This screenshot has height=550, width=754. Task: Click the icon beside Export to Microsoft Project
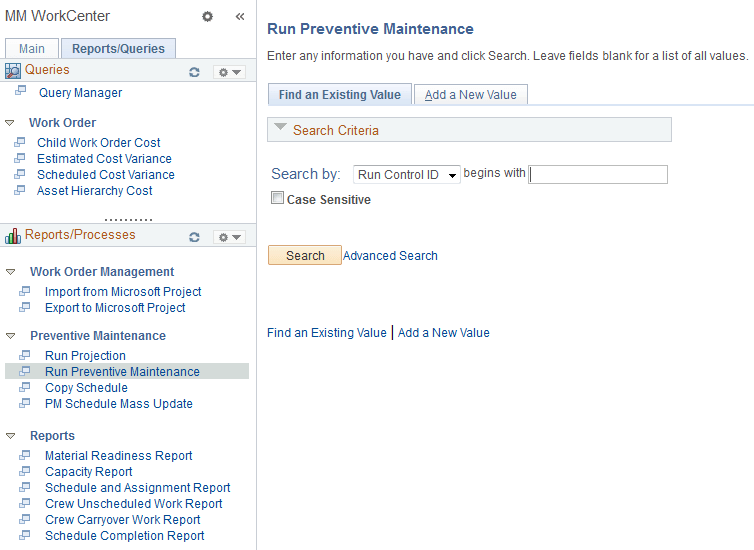point(25,307)
